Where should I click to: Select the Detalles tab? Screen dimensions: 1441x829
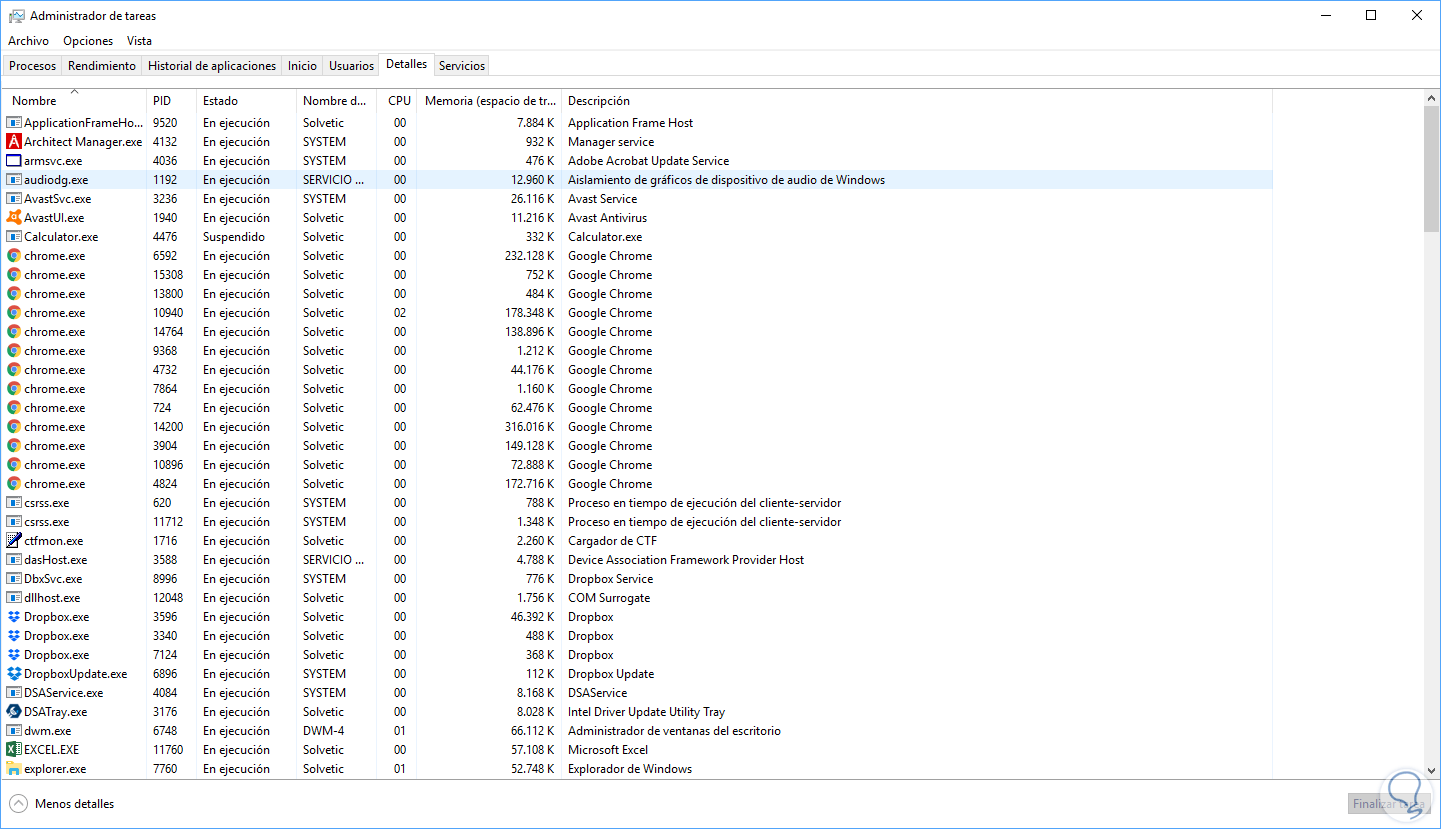click(406, 64)
